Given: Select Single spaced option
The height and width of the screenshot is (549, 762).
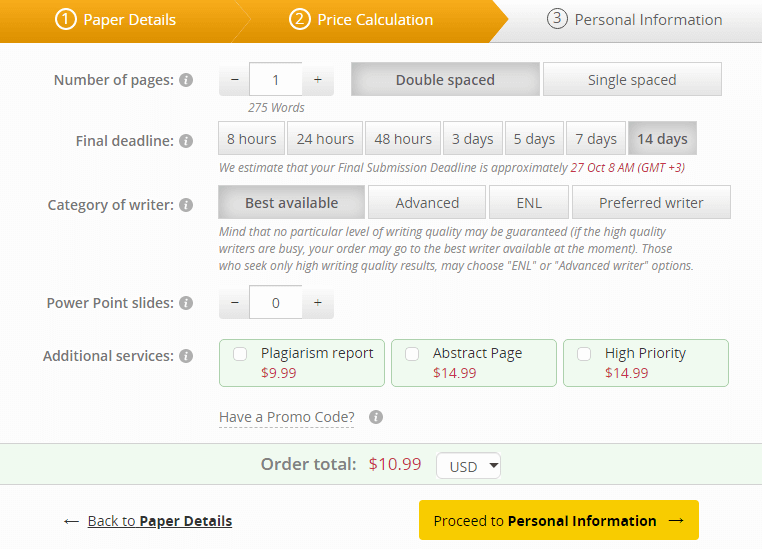Looking at the screenshot, I should point(632,79).
